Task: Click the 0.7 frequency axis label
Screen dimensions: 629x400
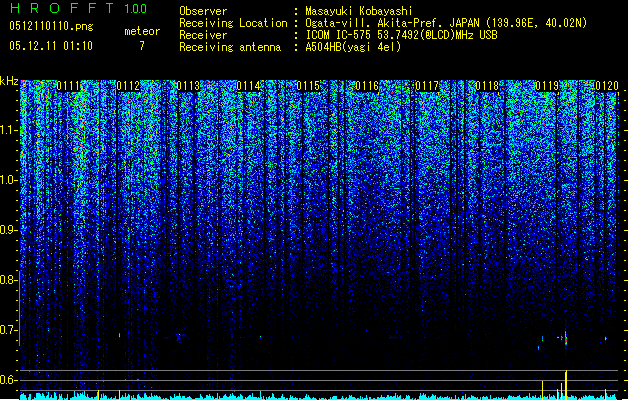Action: (x=9, y=330)
